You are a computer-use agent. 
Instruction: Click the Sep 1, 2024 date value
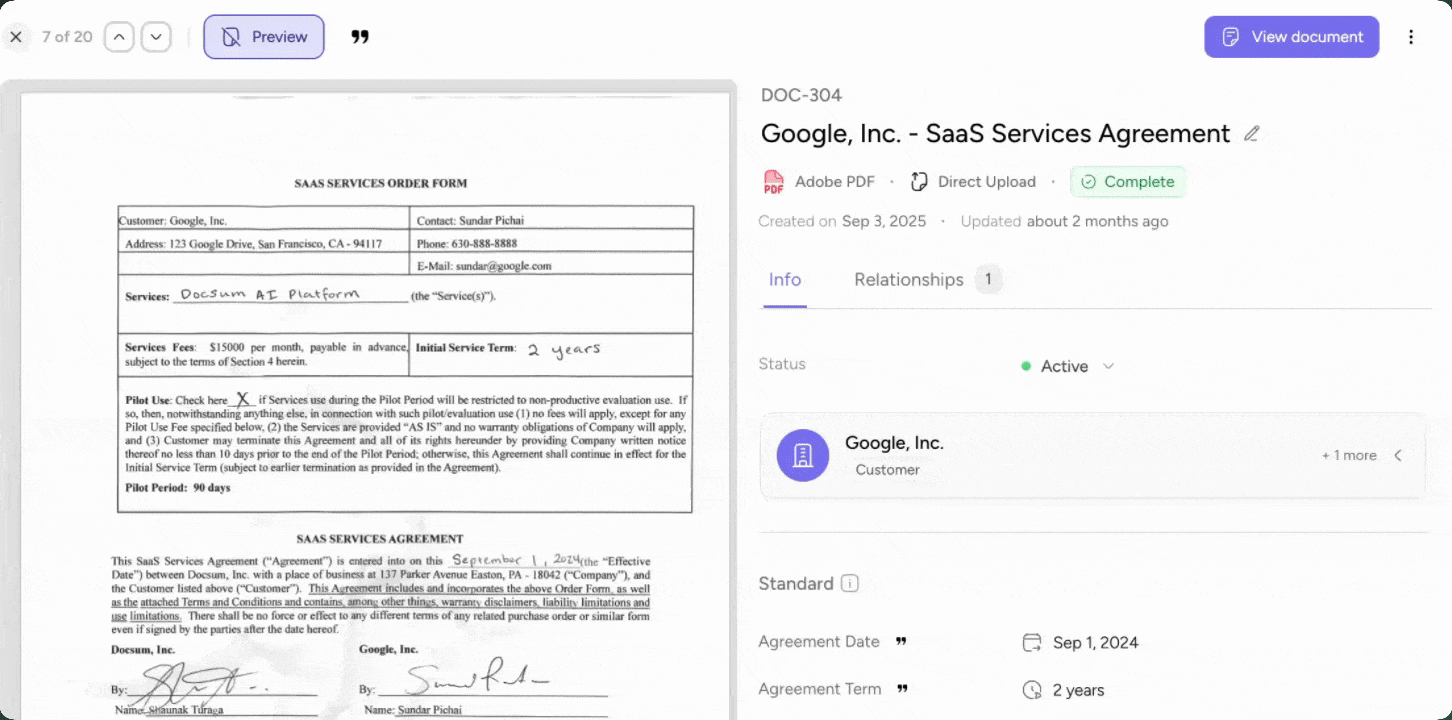[1095, 643]
